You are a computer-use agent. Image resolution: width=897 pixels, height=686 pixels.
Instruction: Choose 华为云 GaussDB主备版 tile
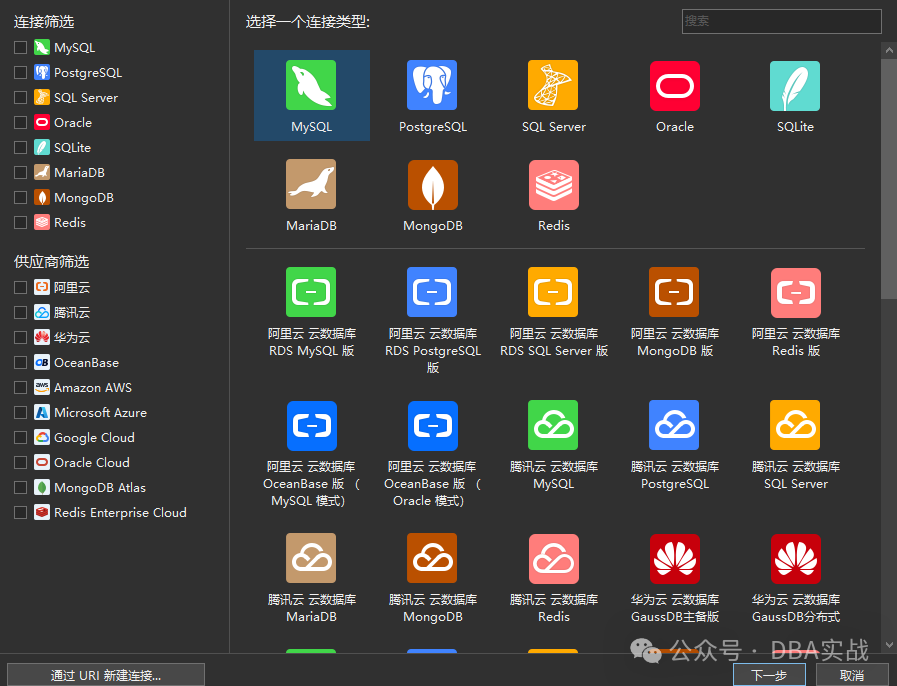pos(674,578)
